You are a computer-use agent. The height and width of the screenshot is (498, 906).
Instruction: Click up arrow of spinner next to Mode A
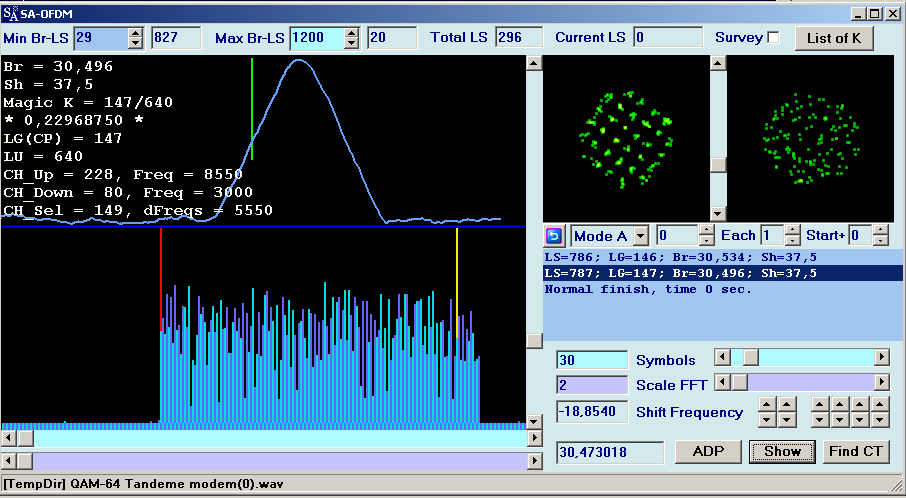tap(707, 231)
